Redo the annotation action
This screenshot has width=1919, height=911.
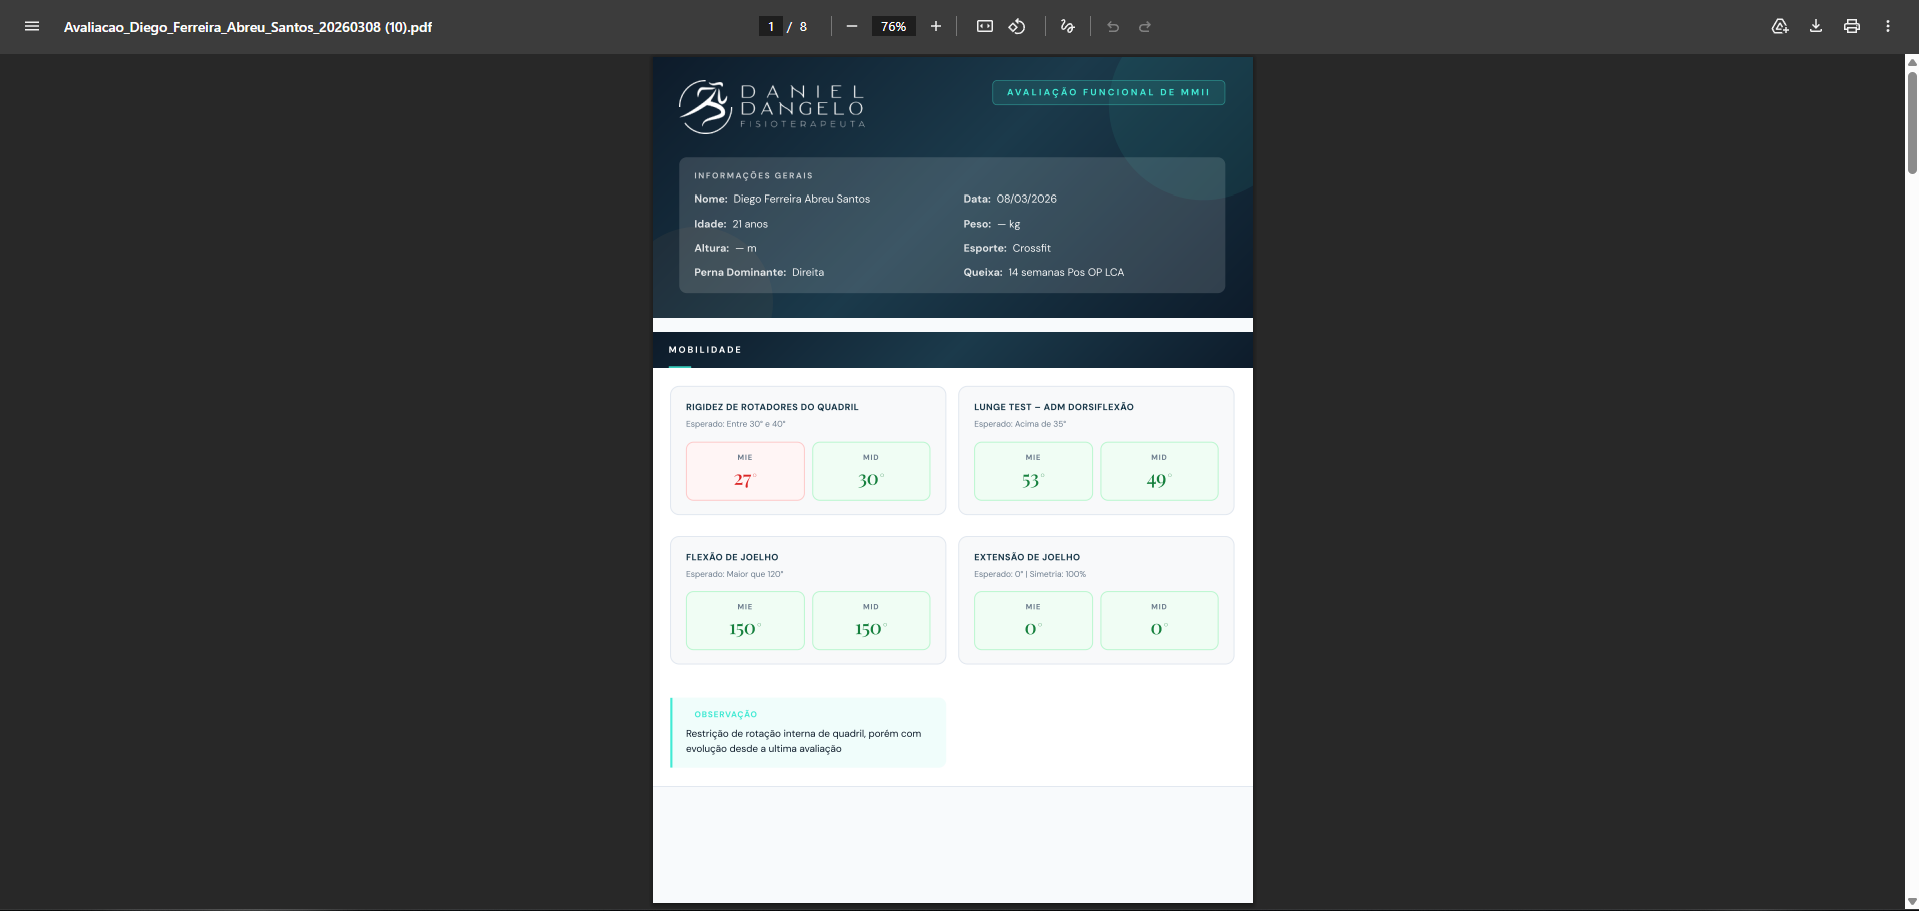tap(1145, 27)
